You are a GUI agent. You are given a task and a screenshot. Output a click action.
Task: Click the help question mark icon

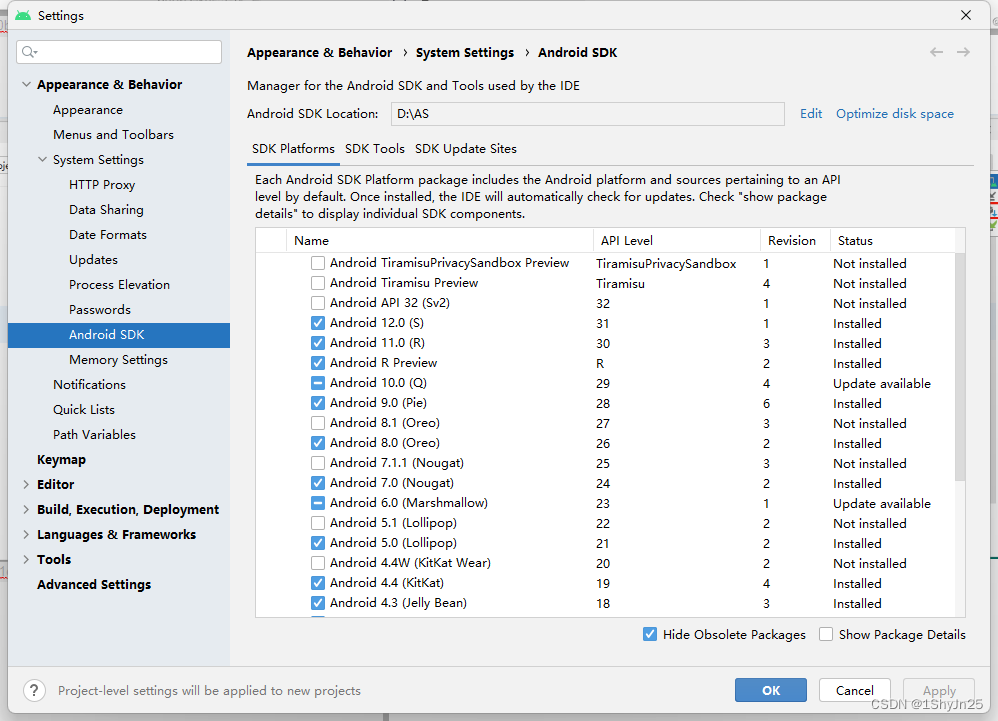coord(34,690)
